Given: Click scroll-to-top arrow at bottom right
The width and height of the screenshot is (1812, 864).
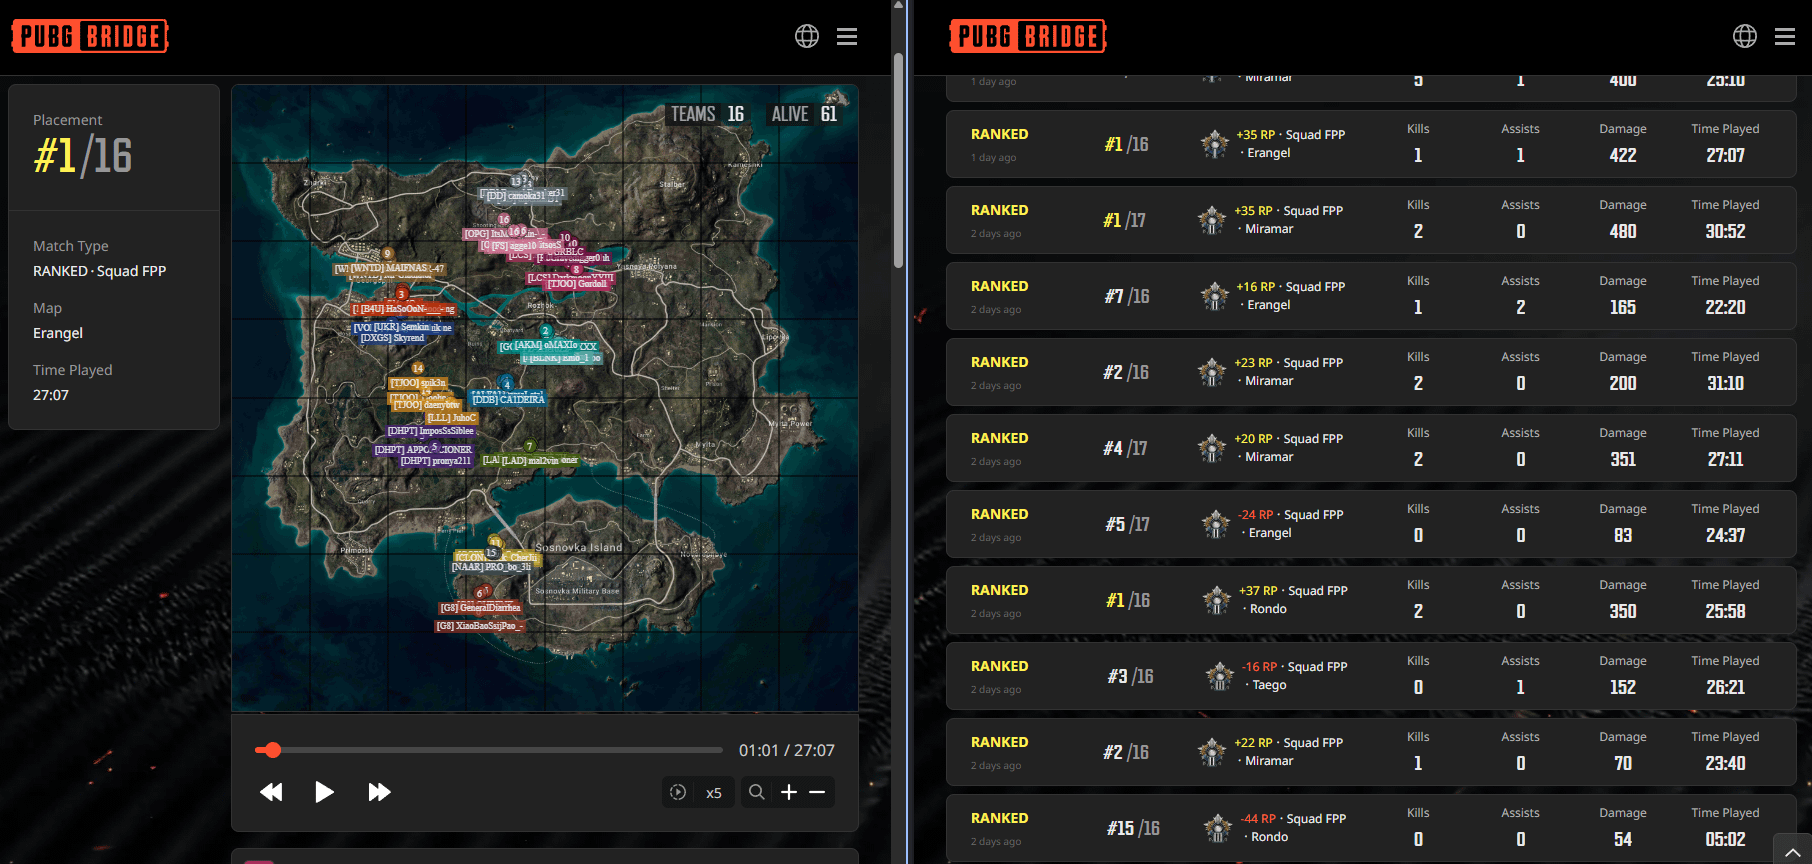Looking at the screenshot, I should click(x=1791, y=851).
